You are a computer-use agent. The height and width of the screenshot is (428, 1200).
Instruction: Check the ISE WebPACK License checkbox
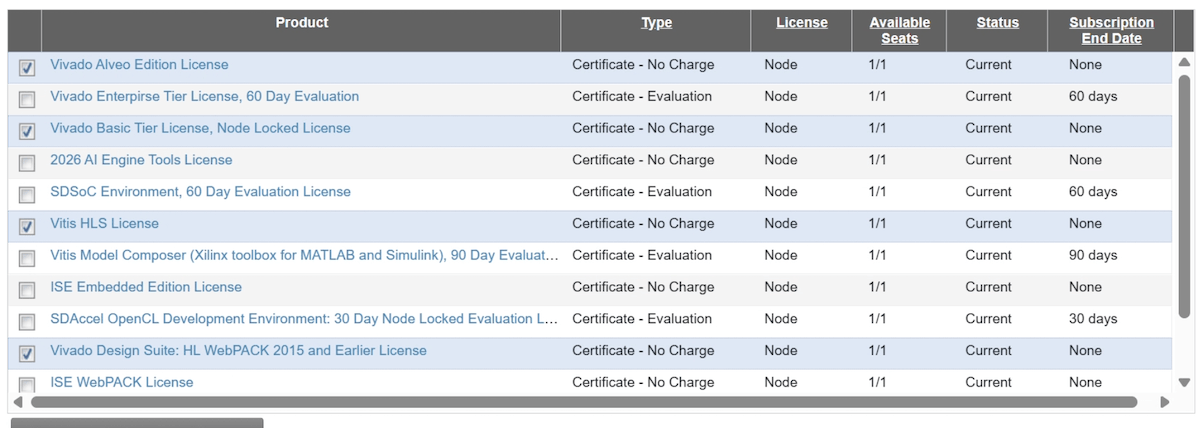click(x=27, y=385)
